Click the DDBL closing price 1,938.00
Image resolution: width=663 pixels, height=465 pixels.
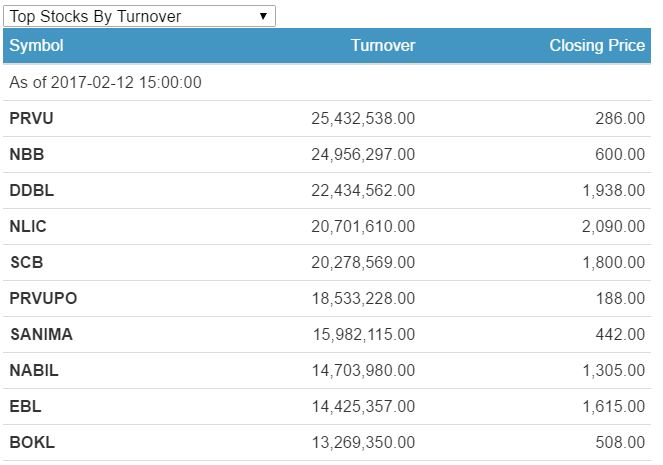pos(614,191)
